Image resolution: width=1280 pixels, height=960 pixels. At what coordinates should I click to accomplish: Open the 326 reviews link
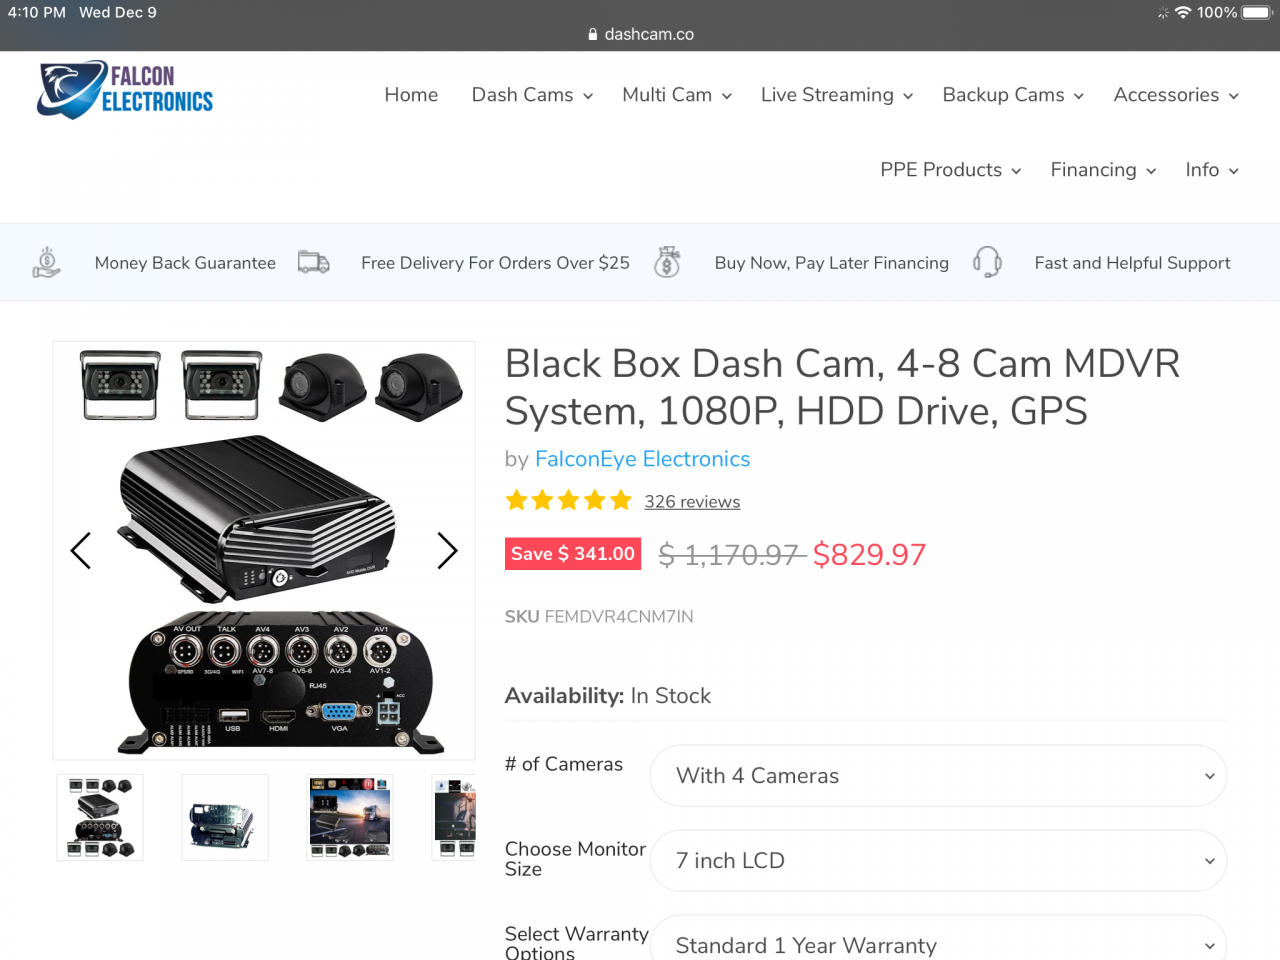pyautogui.click(x=692, y=502)
